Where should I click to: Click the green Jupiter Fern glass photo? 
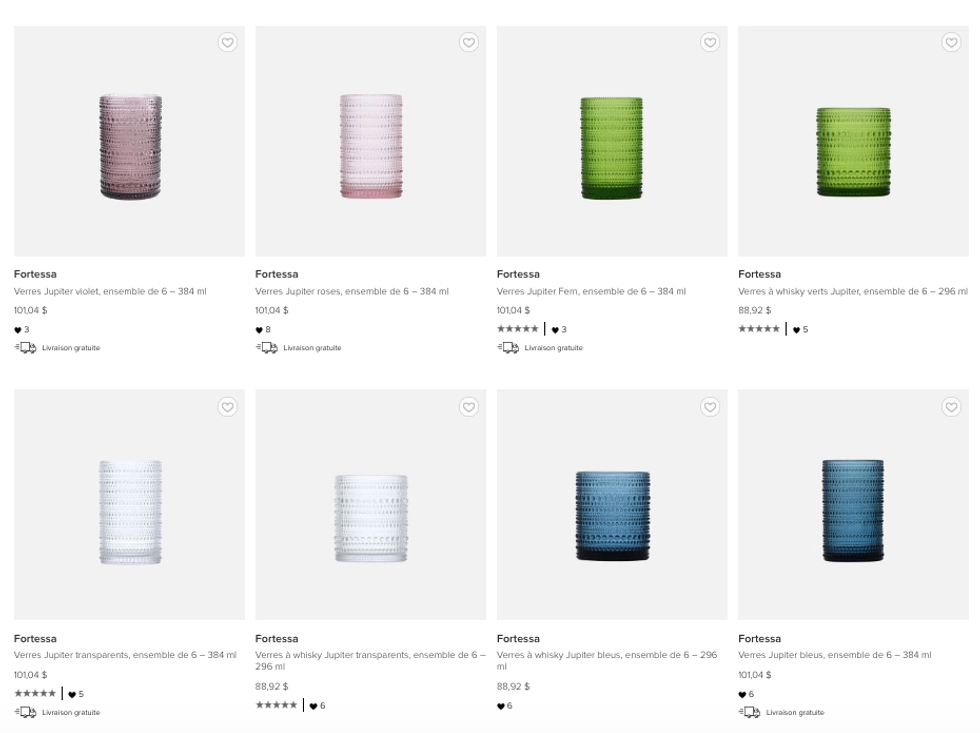point(611,140)
